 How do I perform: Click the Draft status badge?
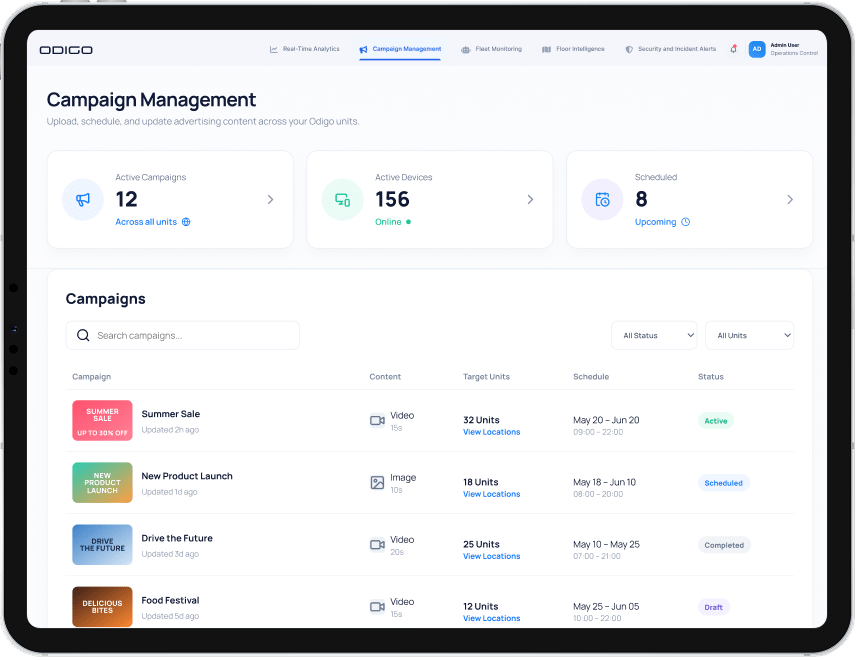point(714,607)
